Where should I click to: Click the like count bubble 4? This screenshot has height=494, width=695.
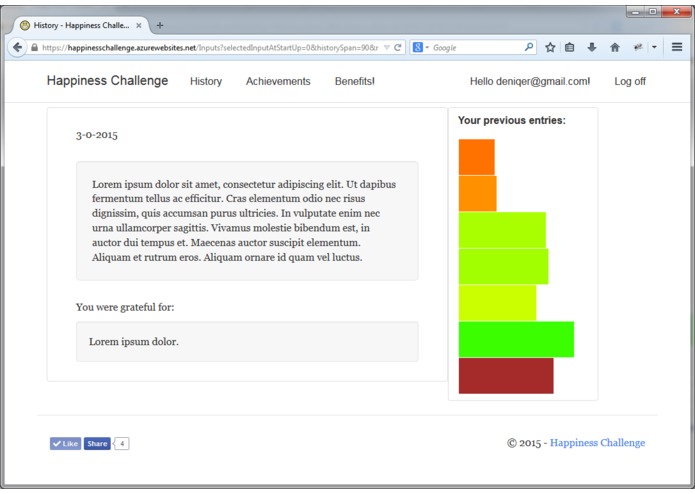(x=121, y=443)
